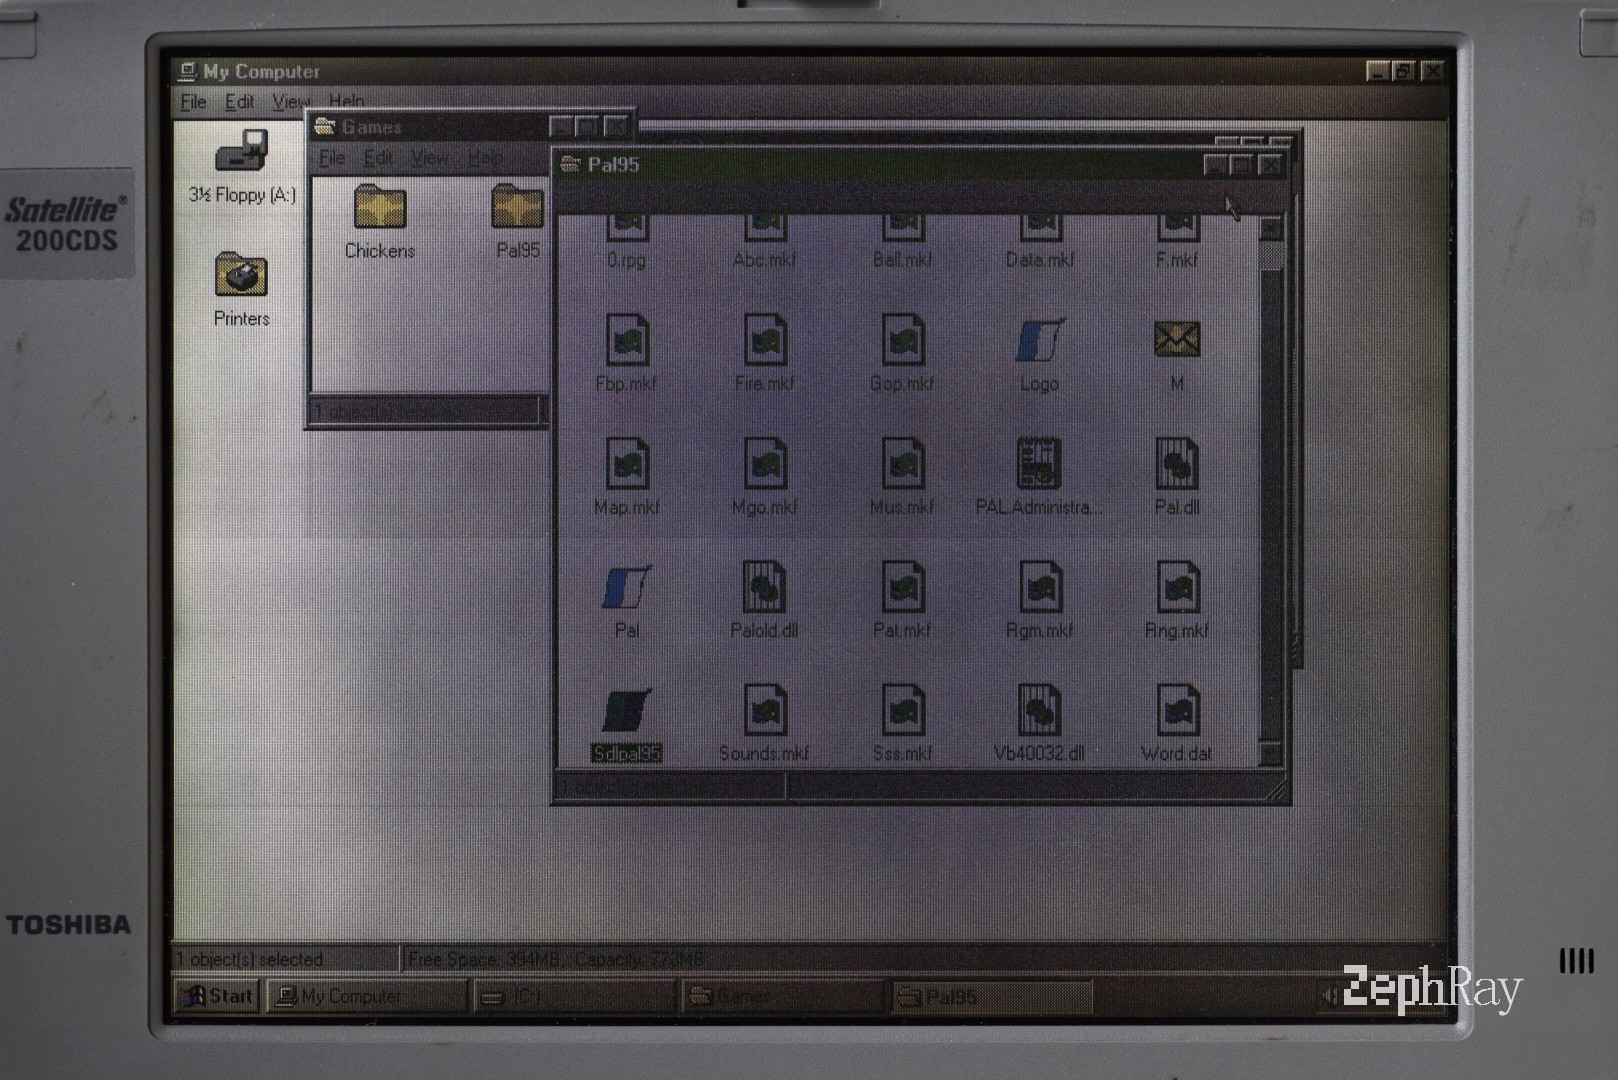
Task: Click the taskbar volume speaker icon
Action: [x=1329, y=996]
